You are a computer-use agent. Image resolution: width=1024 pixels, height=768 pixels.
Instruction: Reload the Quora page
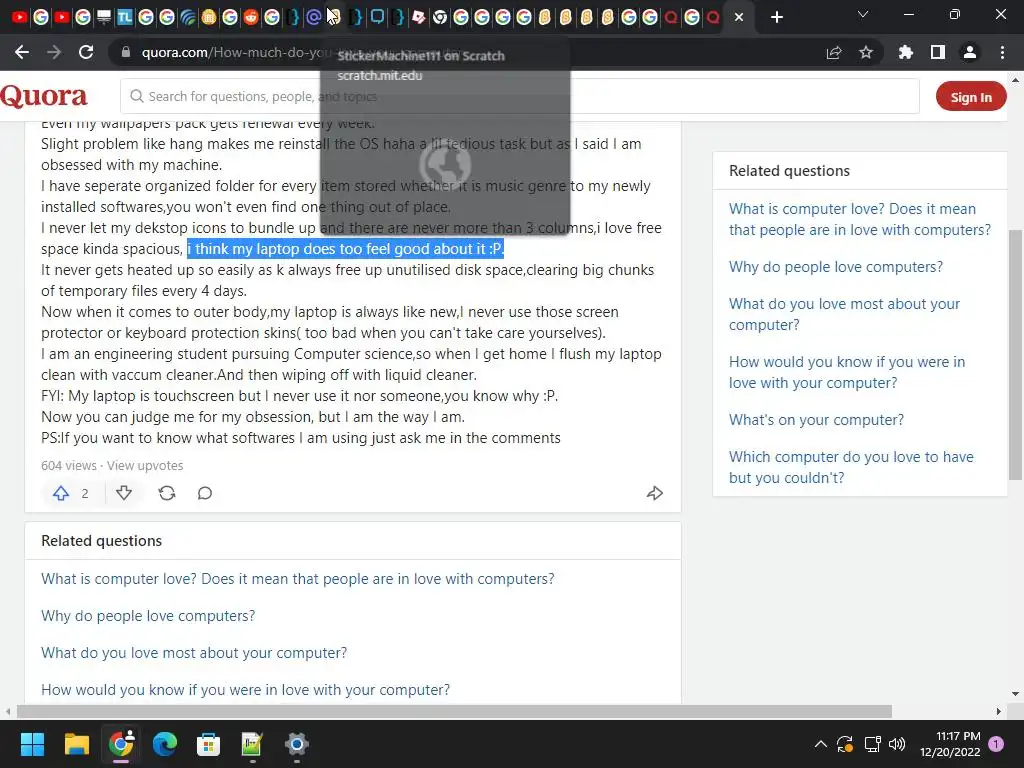click(86, 52)
